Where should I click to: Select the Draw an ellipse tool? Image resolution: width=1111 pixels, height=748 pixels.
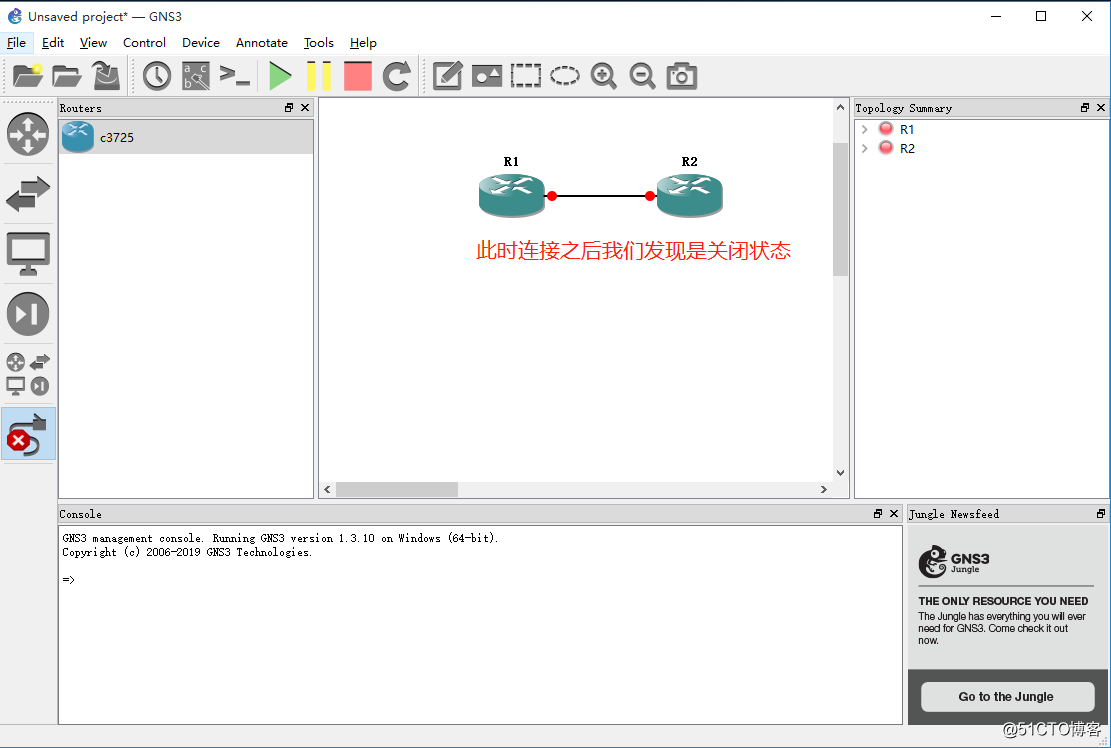tap(565, 76)
